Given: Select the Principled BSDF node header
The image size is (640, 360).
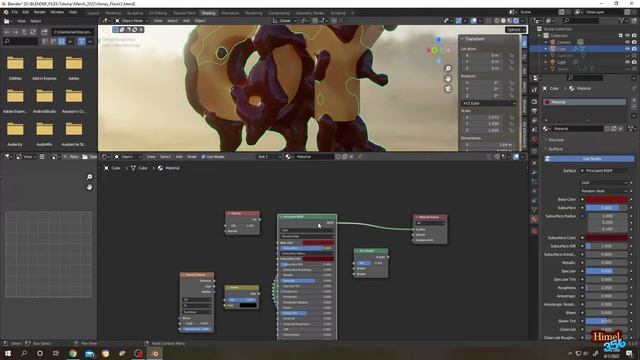Looking at the screenshot, I should pyautogui.click(x=307, y=217).
